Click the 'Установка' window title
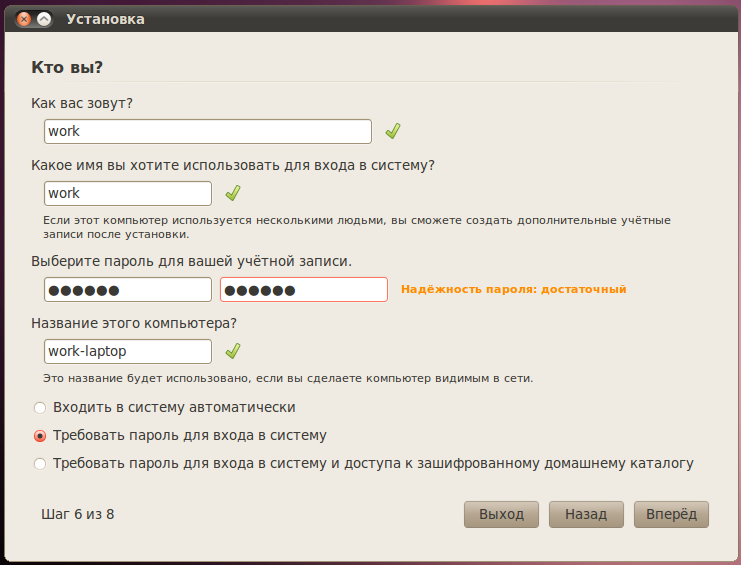The width and height of the screenshot is (741, 565). 105,19
